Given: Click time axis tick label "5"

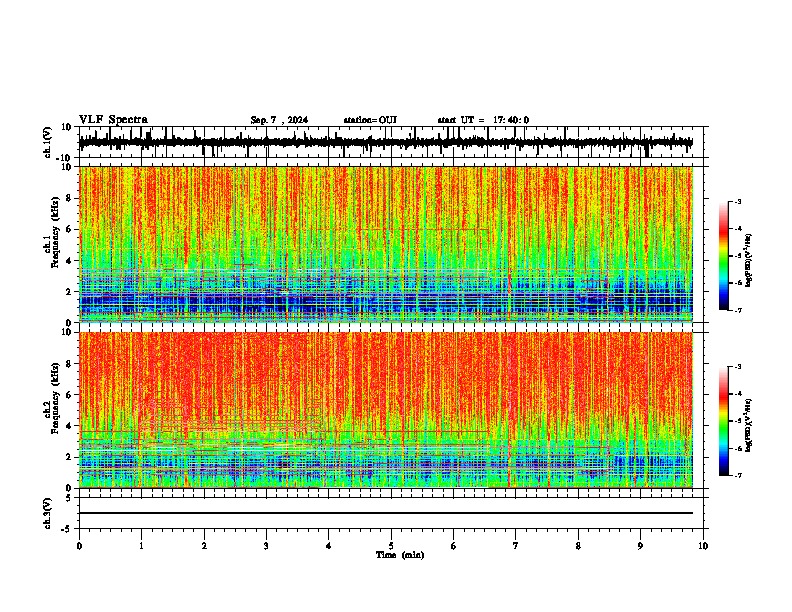Looking at the screenshot, I should (391, 546).
